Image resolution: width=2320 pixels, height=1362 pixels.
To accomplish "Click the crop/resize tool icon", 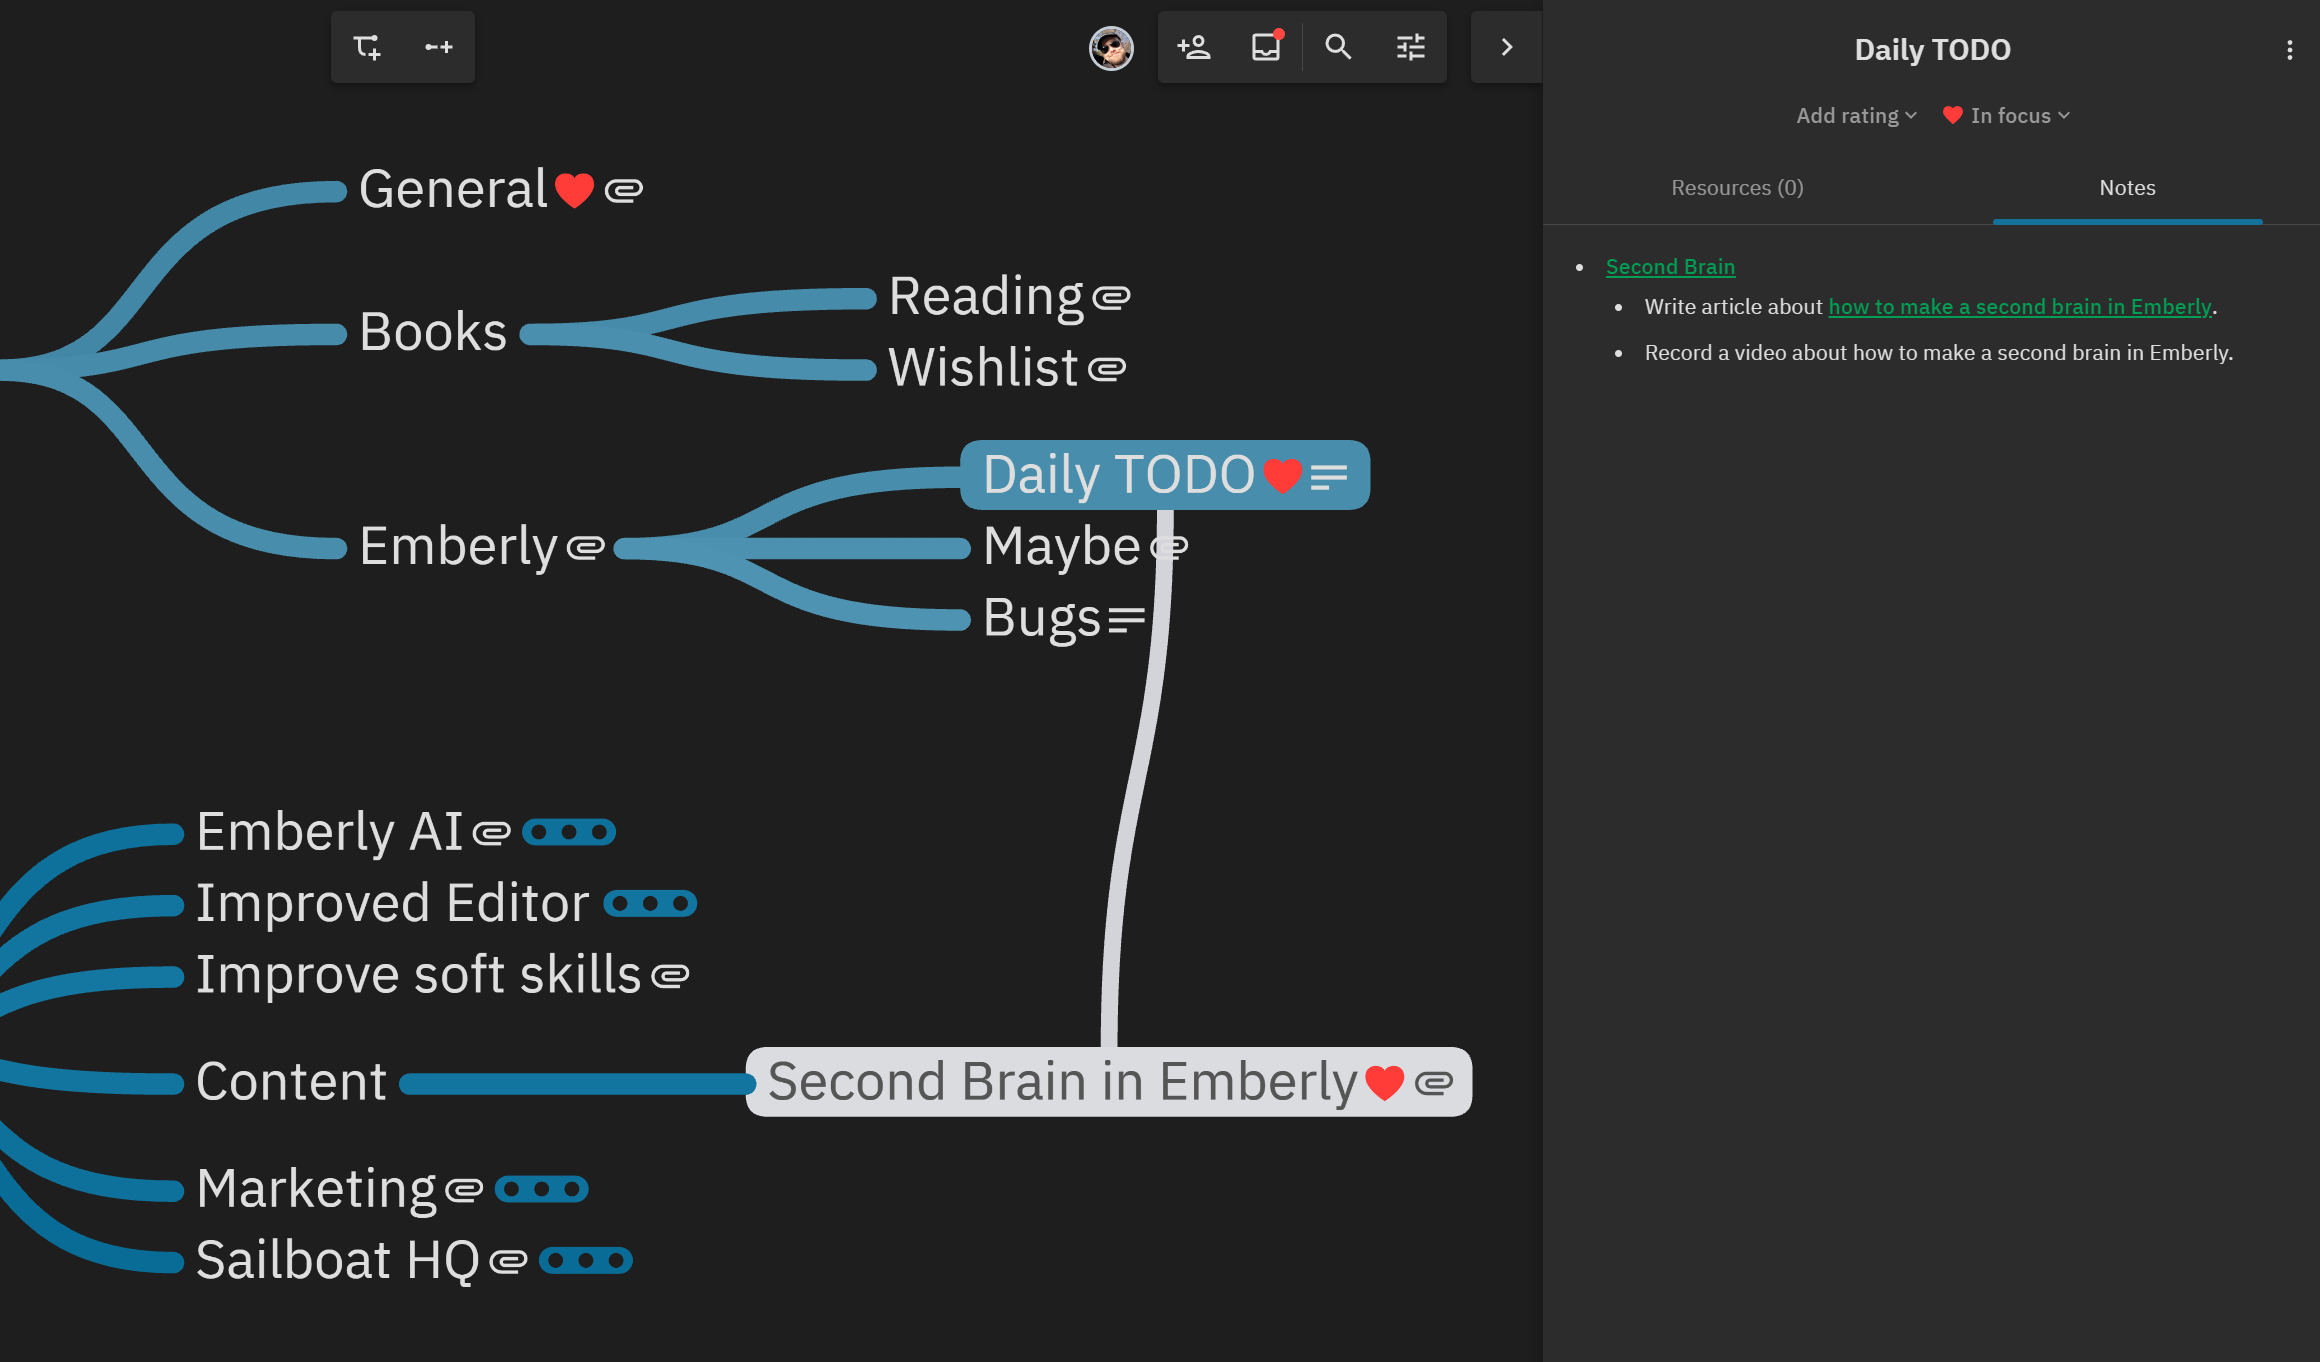I will coord(366,45).
